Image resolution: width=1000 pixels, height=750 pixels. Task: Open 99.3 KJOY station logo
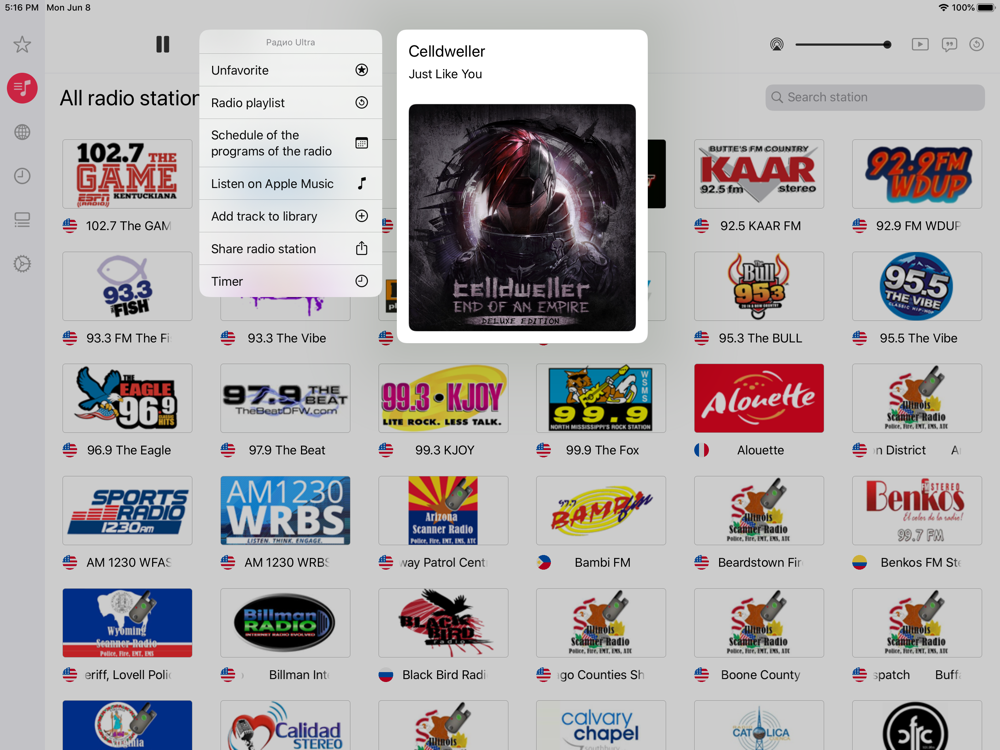443,399
